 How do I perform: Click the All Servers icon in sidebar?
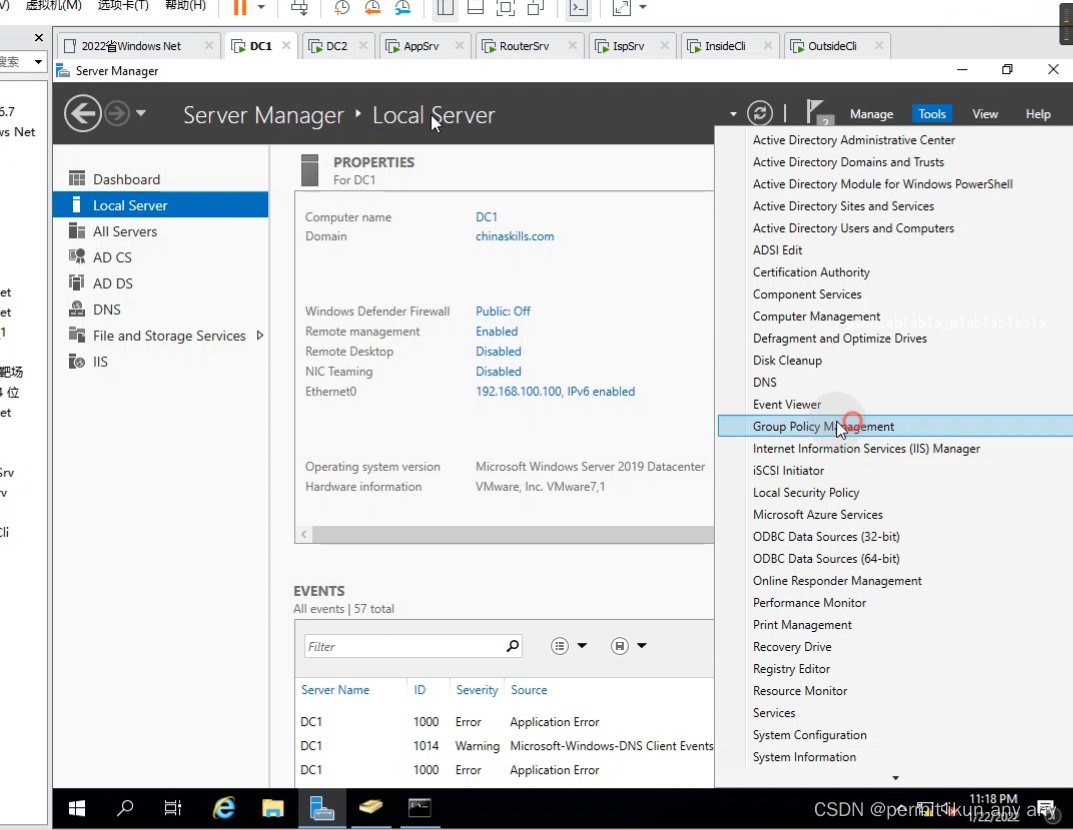pyautogui.click(x=77, y=231)
